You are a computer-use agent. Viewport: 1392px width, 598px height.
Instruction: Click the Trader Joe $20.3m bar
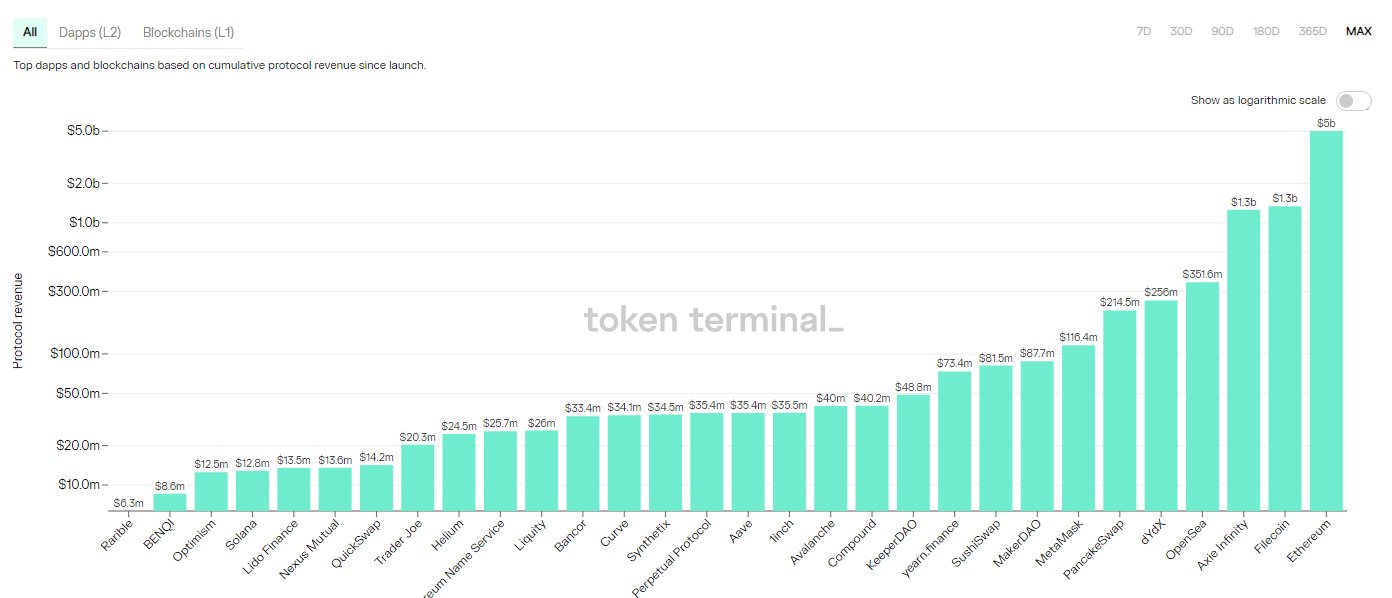click(x=418, y=477)
